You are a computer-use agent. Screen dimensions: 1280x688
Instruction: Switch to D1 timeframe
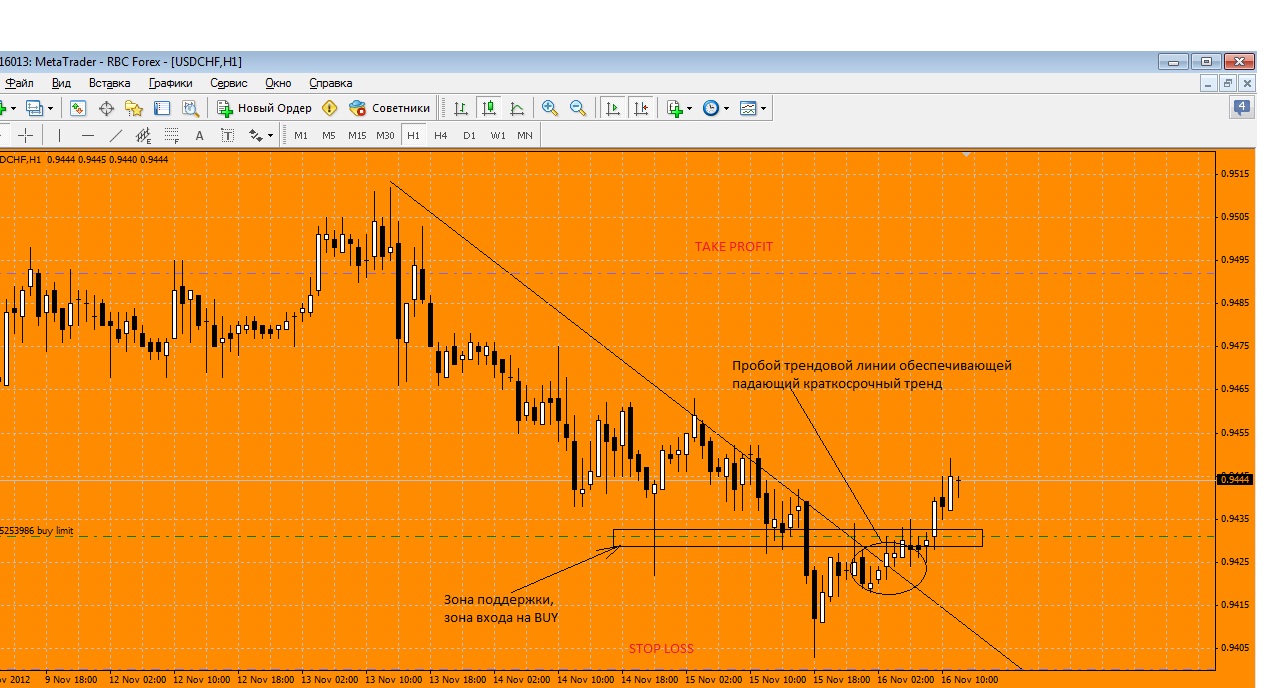coord(469,135)
